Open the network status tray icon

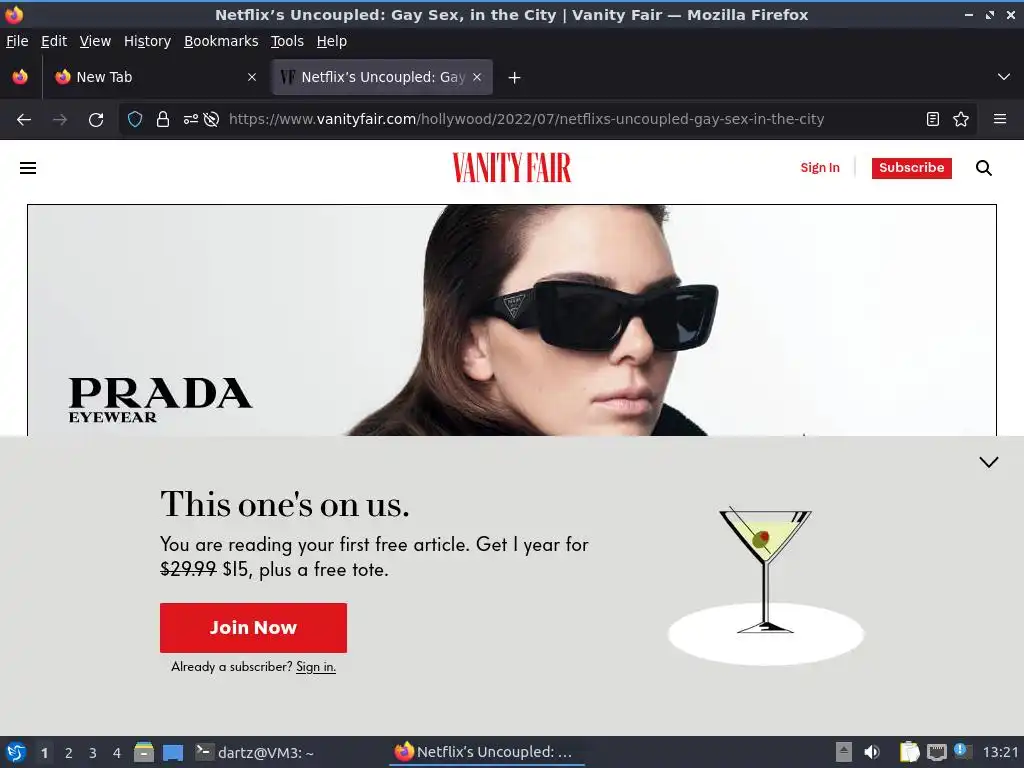[x=936, y=753]
